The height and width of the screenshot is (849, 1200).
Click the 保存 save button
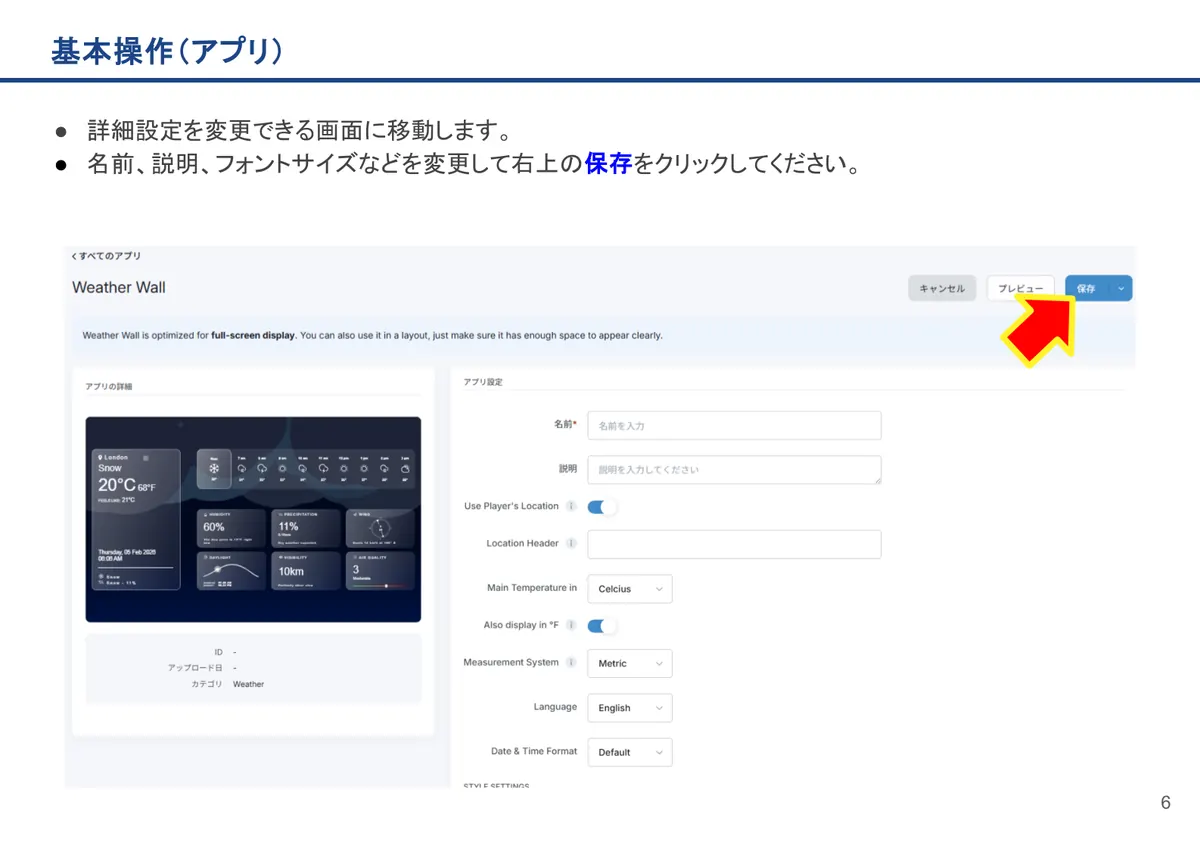coord(1087,288)
